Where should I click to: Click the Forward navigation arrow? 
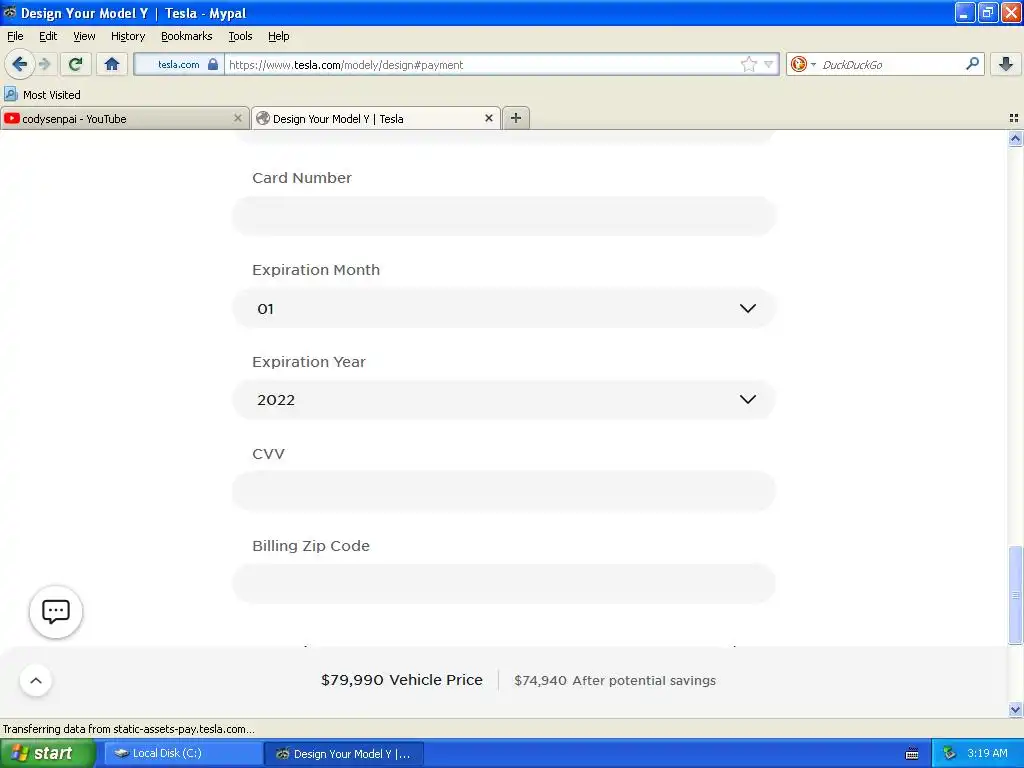tap(45, 64)
